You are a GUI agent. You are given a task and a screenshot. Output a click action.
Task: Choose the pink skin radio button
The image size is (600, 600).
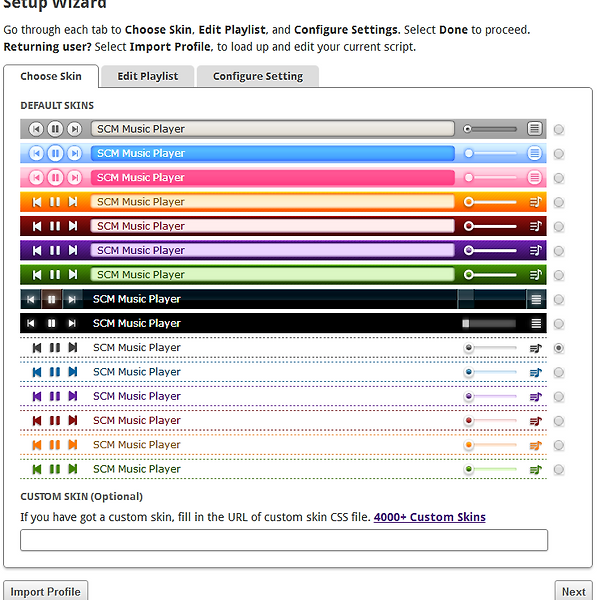click(558, 178)
